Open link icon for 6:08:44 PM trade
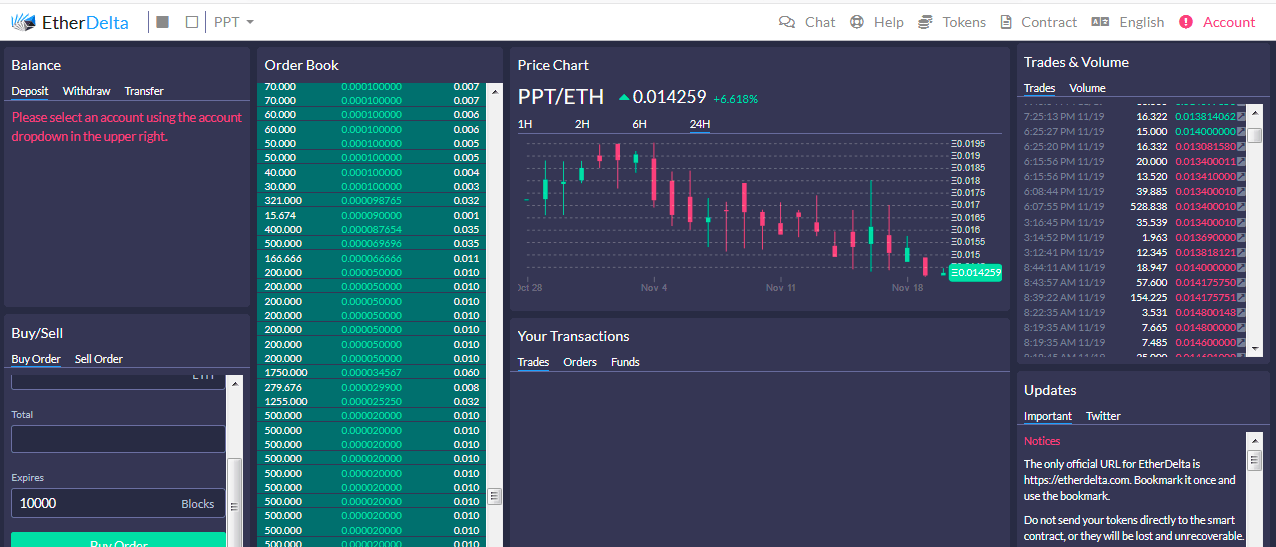The height and width of the screenshot is (547, 1276). 1241,191
